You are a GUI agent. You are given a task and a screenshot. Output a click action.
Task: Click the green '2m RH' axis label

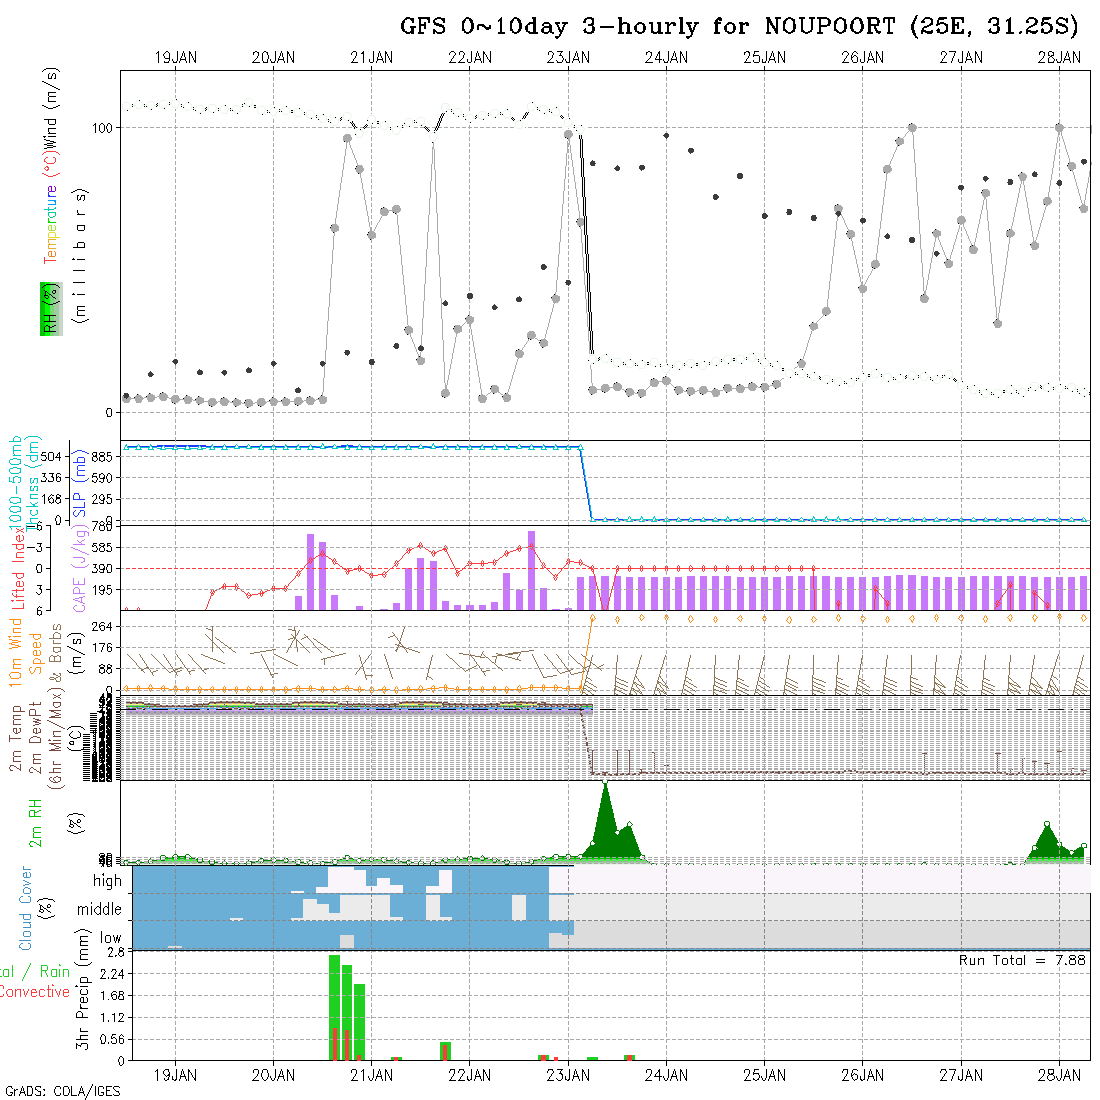(35, 823)
